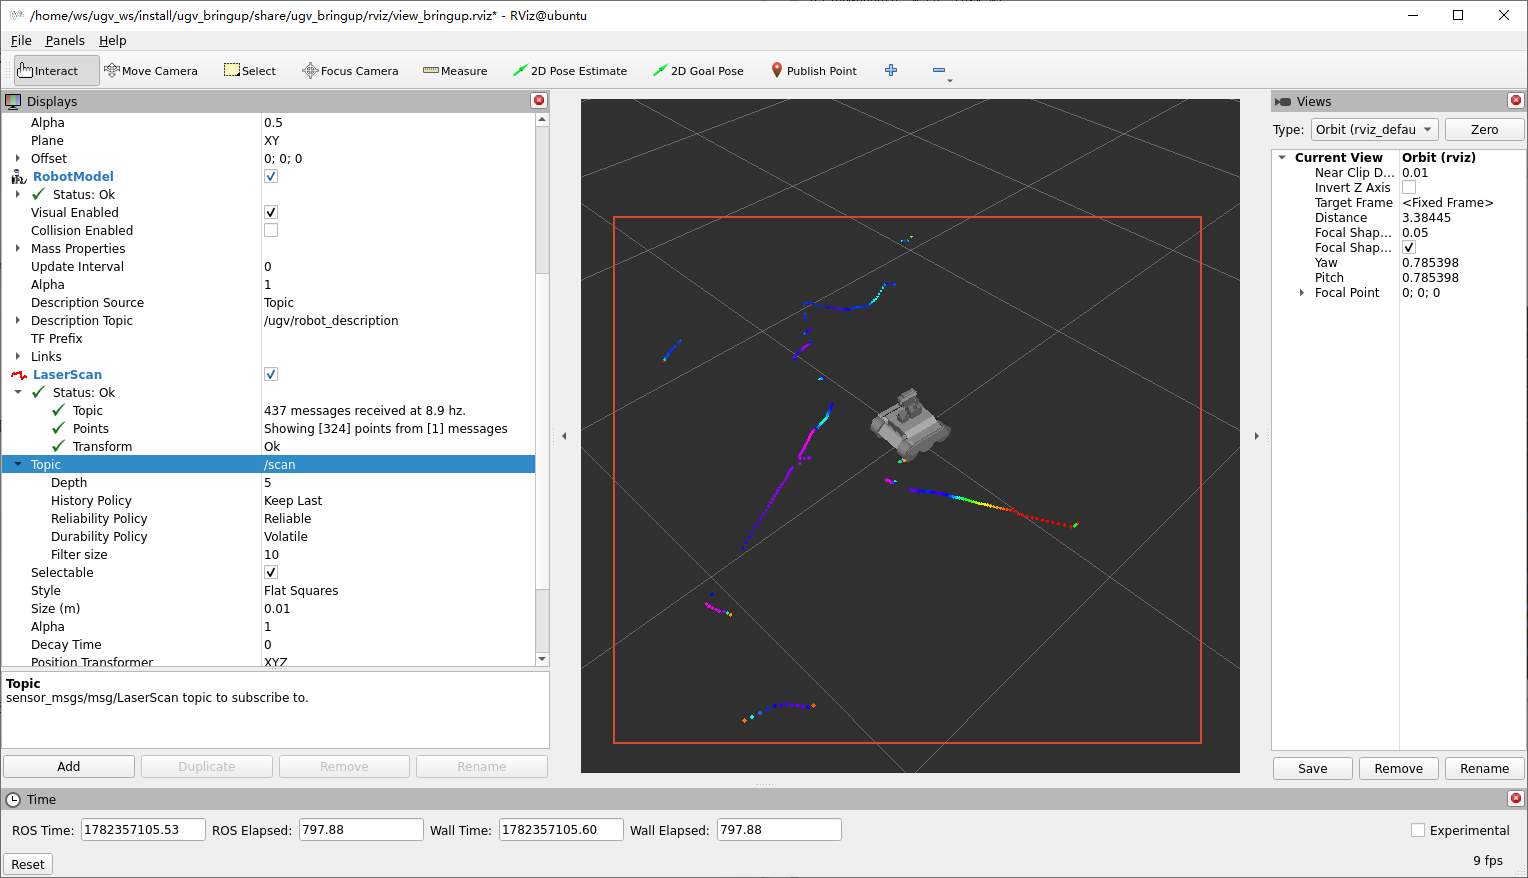Click the blue minus remove-tool icon

[x=939, y=70]
